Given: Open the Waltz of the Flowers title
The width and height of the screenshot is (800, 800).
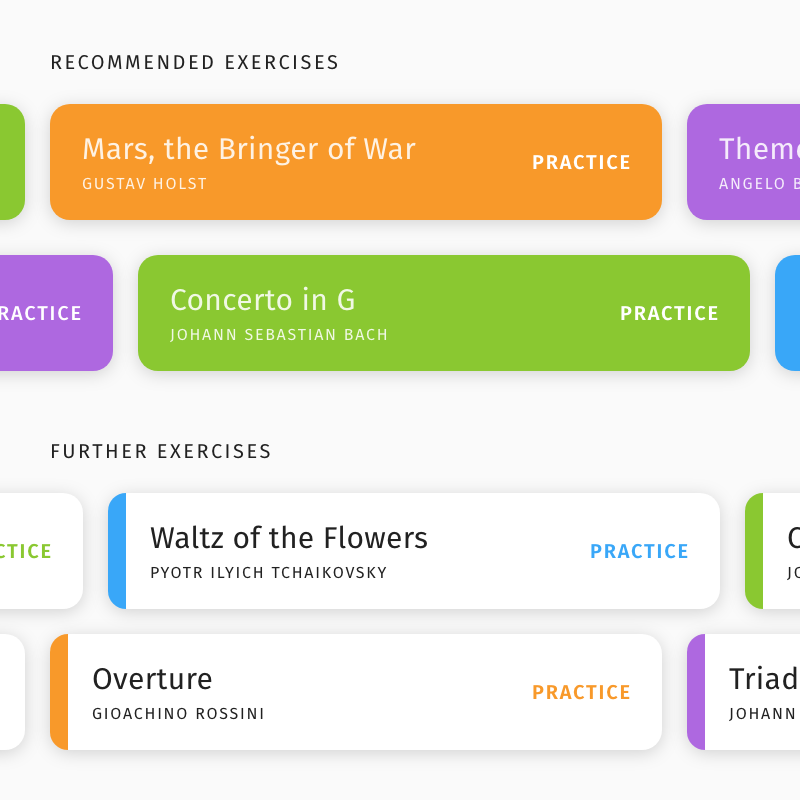Looking at the screenshot, I should (289, 538).
